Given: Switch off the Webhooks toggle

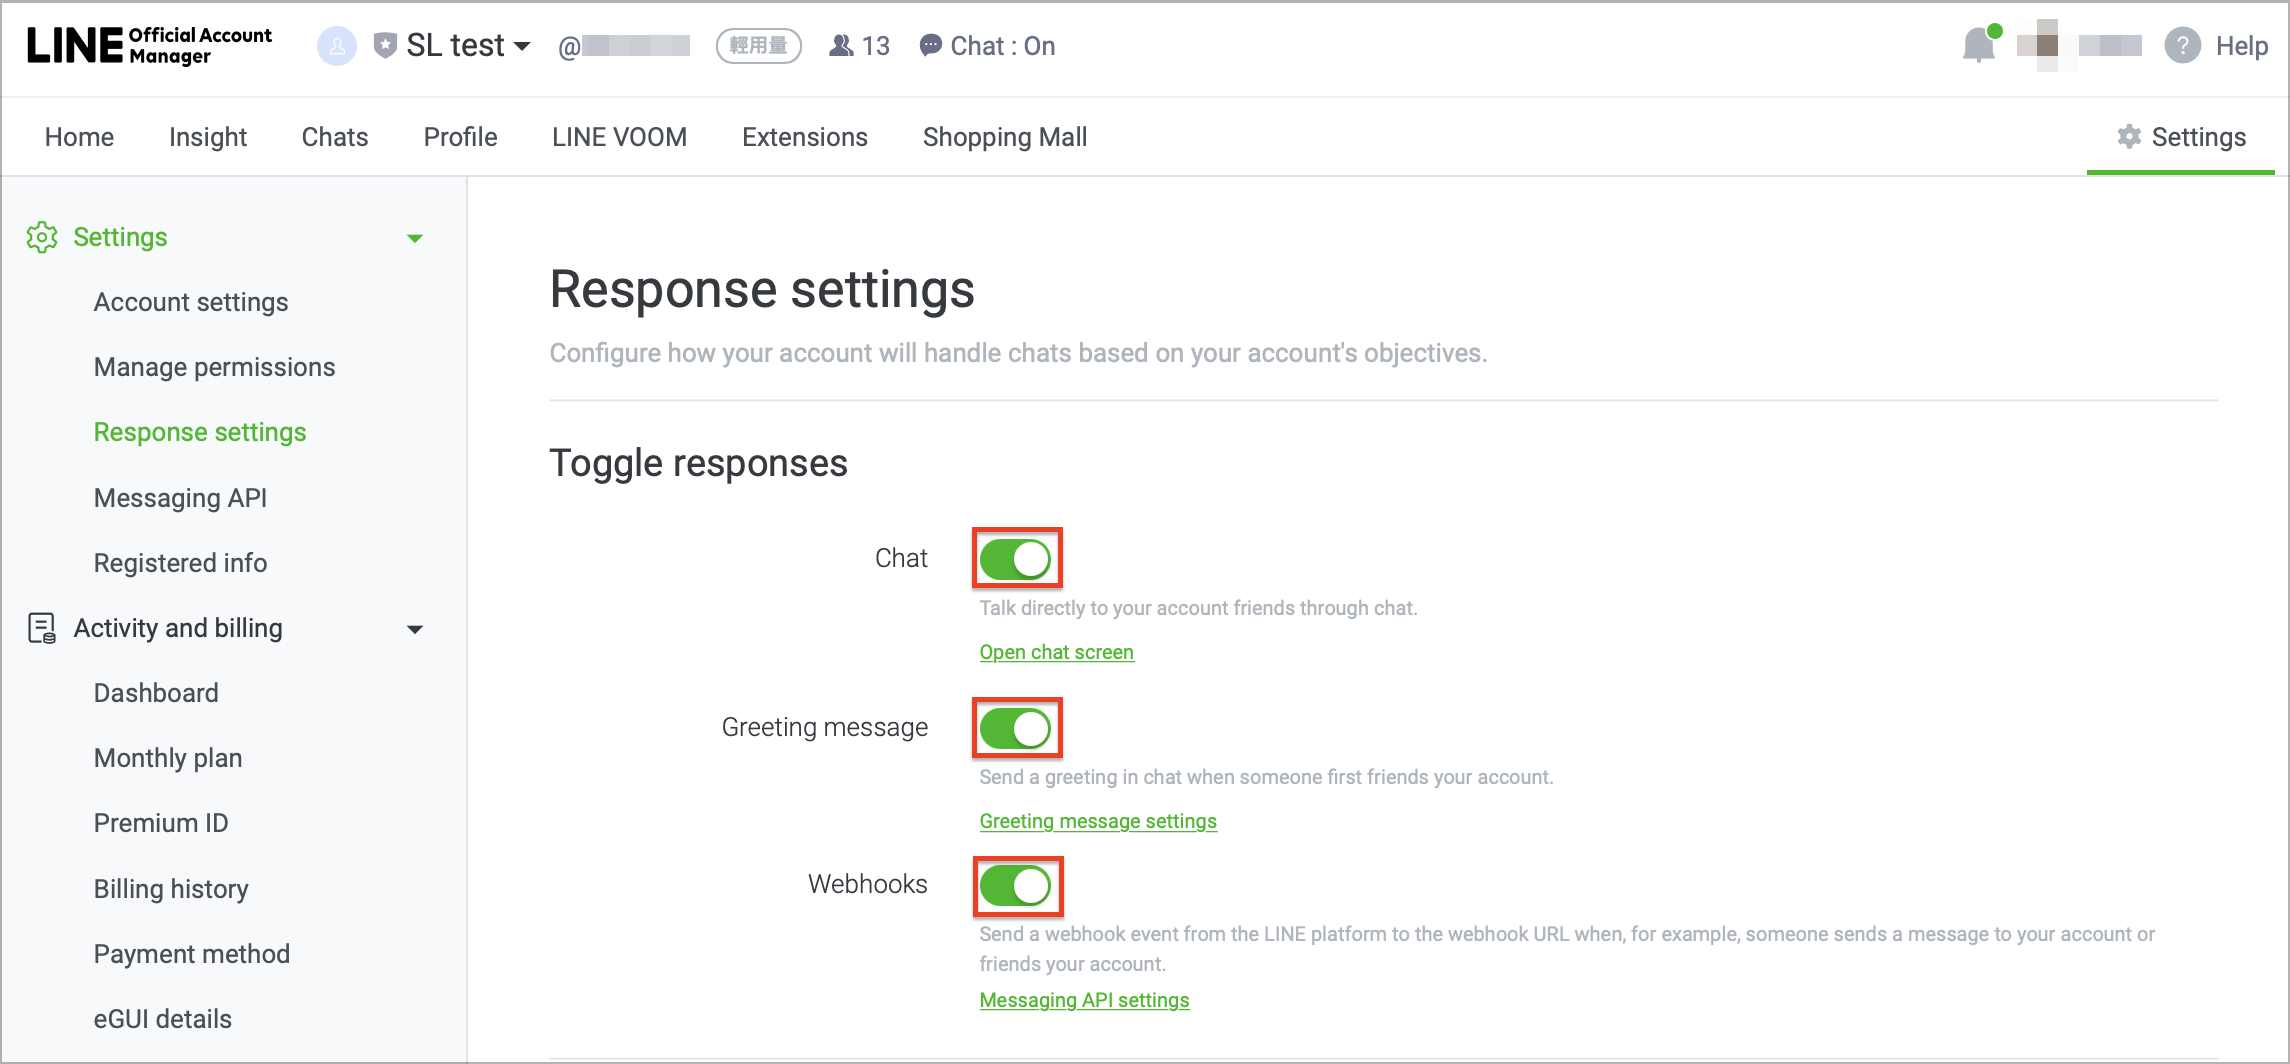Looking at the screenshot, I should pyautogui.click(x=1016, y=885).
